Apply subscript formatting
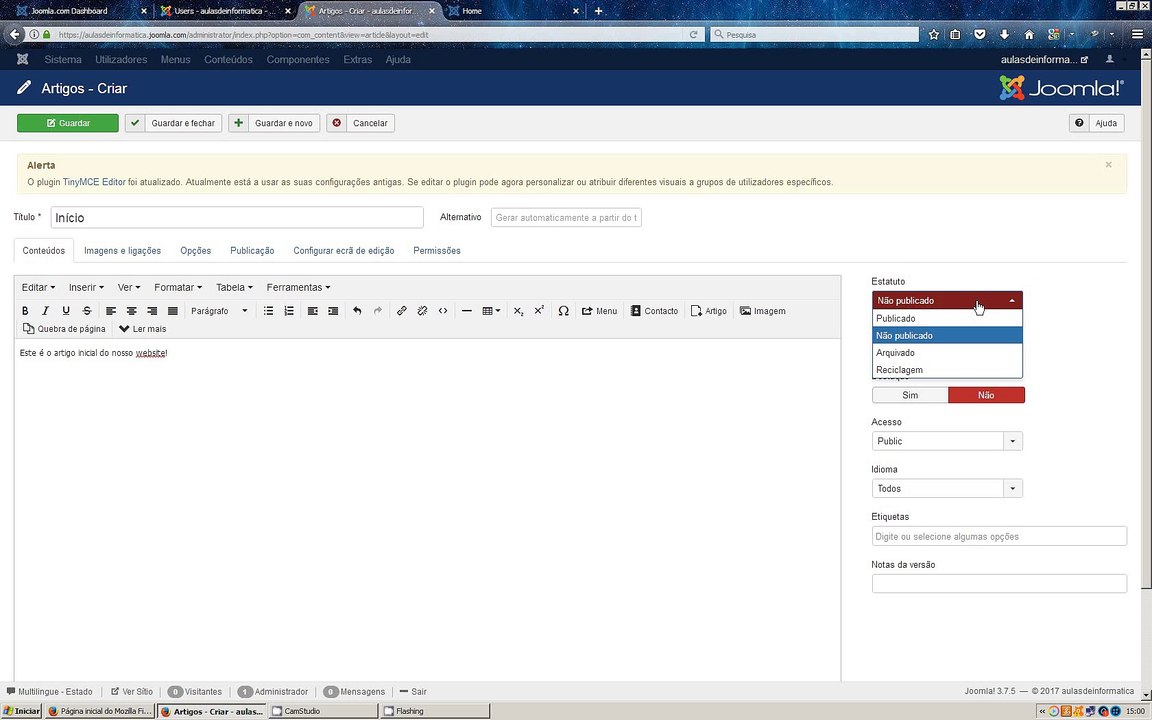1152x720 pixels. [x=518, y=311]
